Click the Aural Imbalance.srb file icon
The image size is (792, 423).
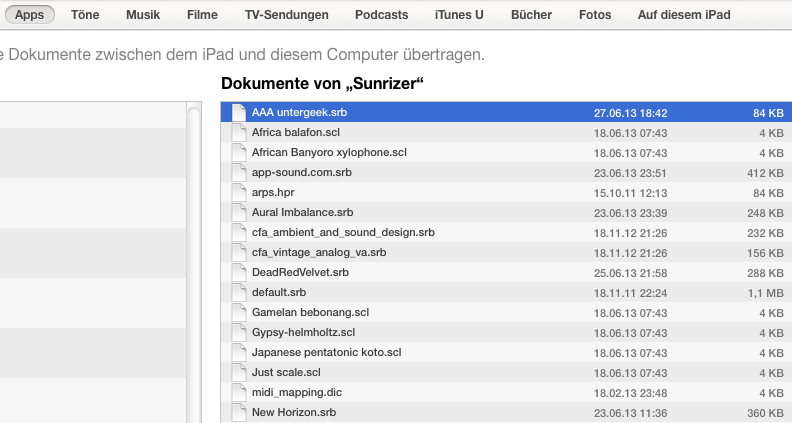click(238, 212)
